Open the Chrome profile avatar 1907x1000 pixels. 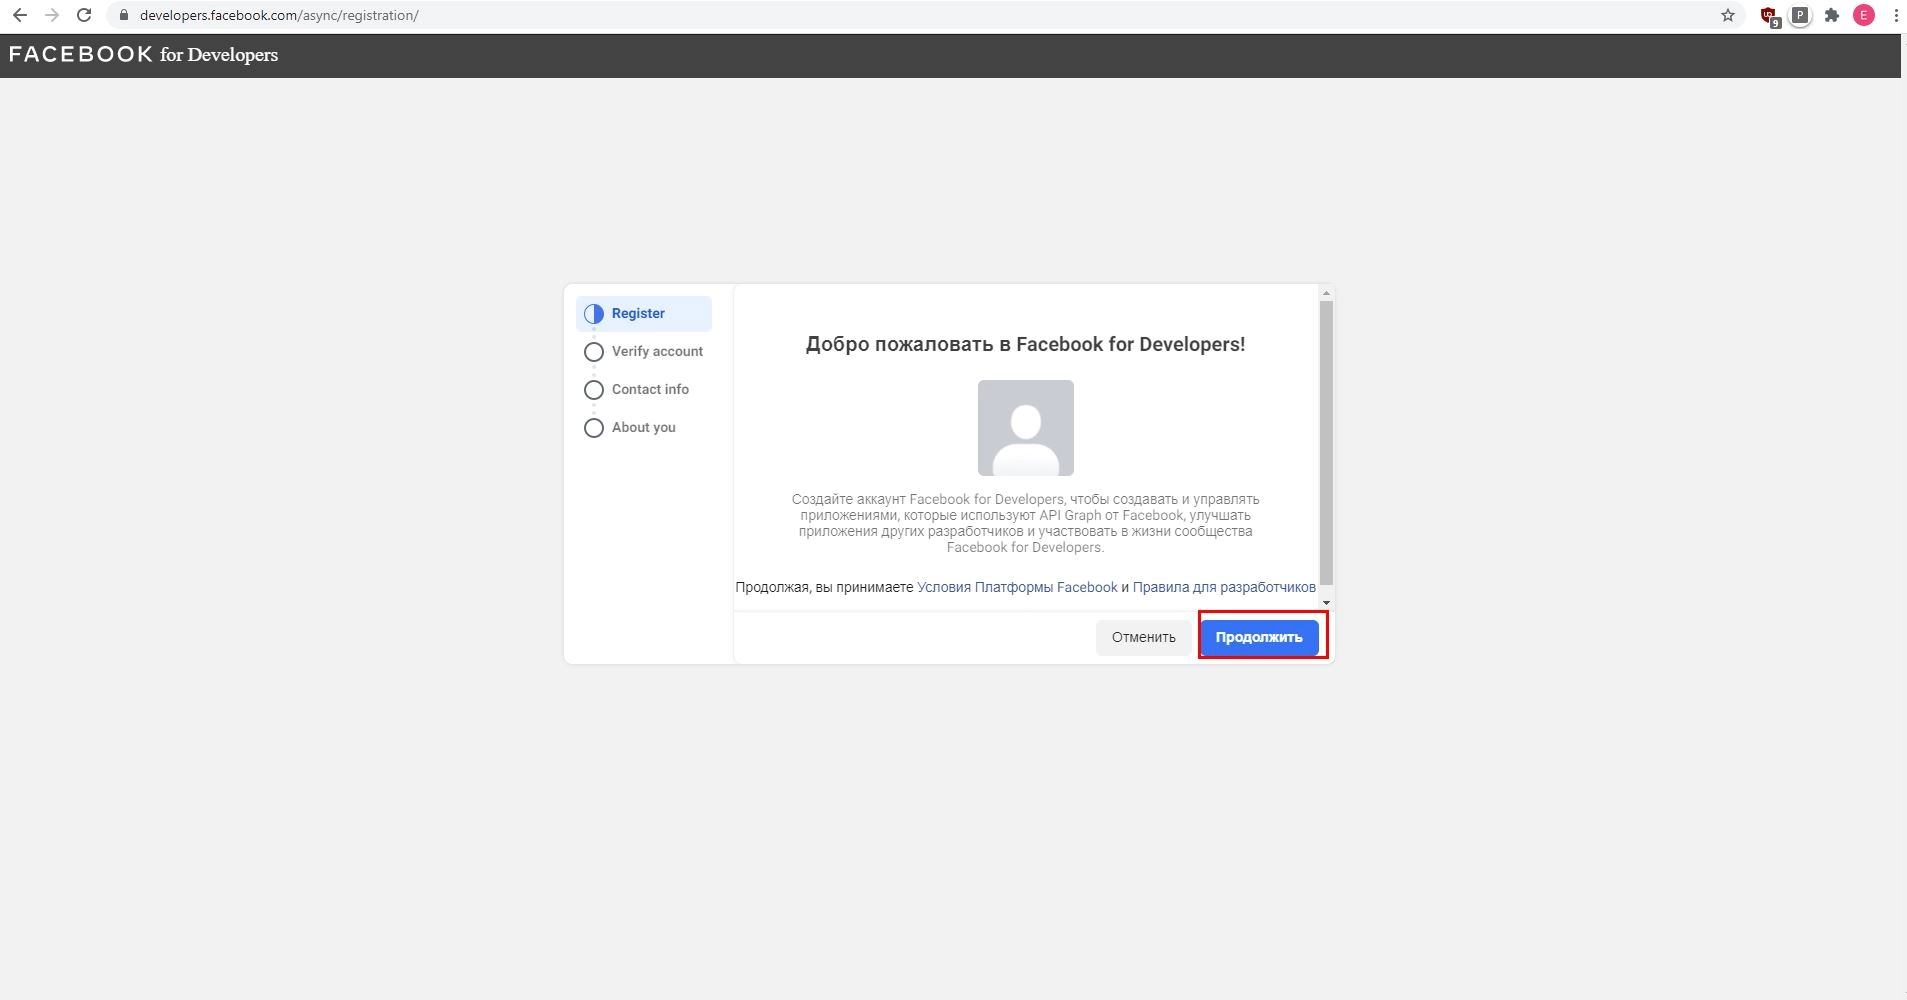[x=1864, y=15]
